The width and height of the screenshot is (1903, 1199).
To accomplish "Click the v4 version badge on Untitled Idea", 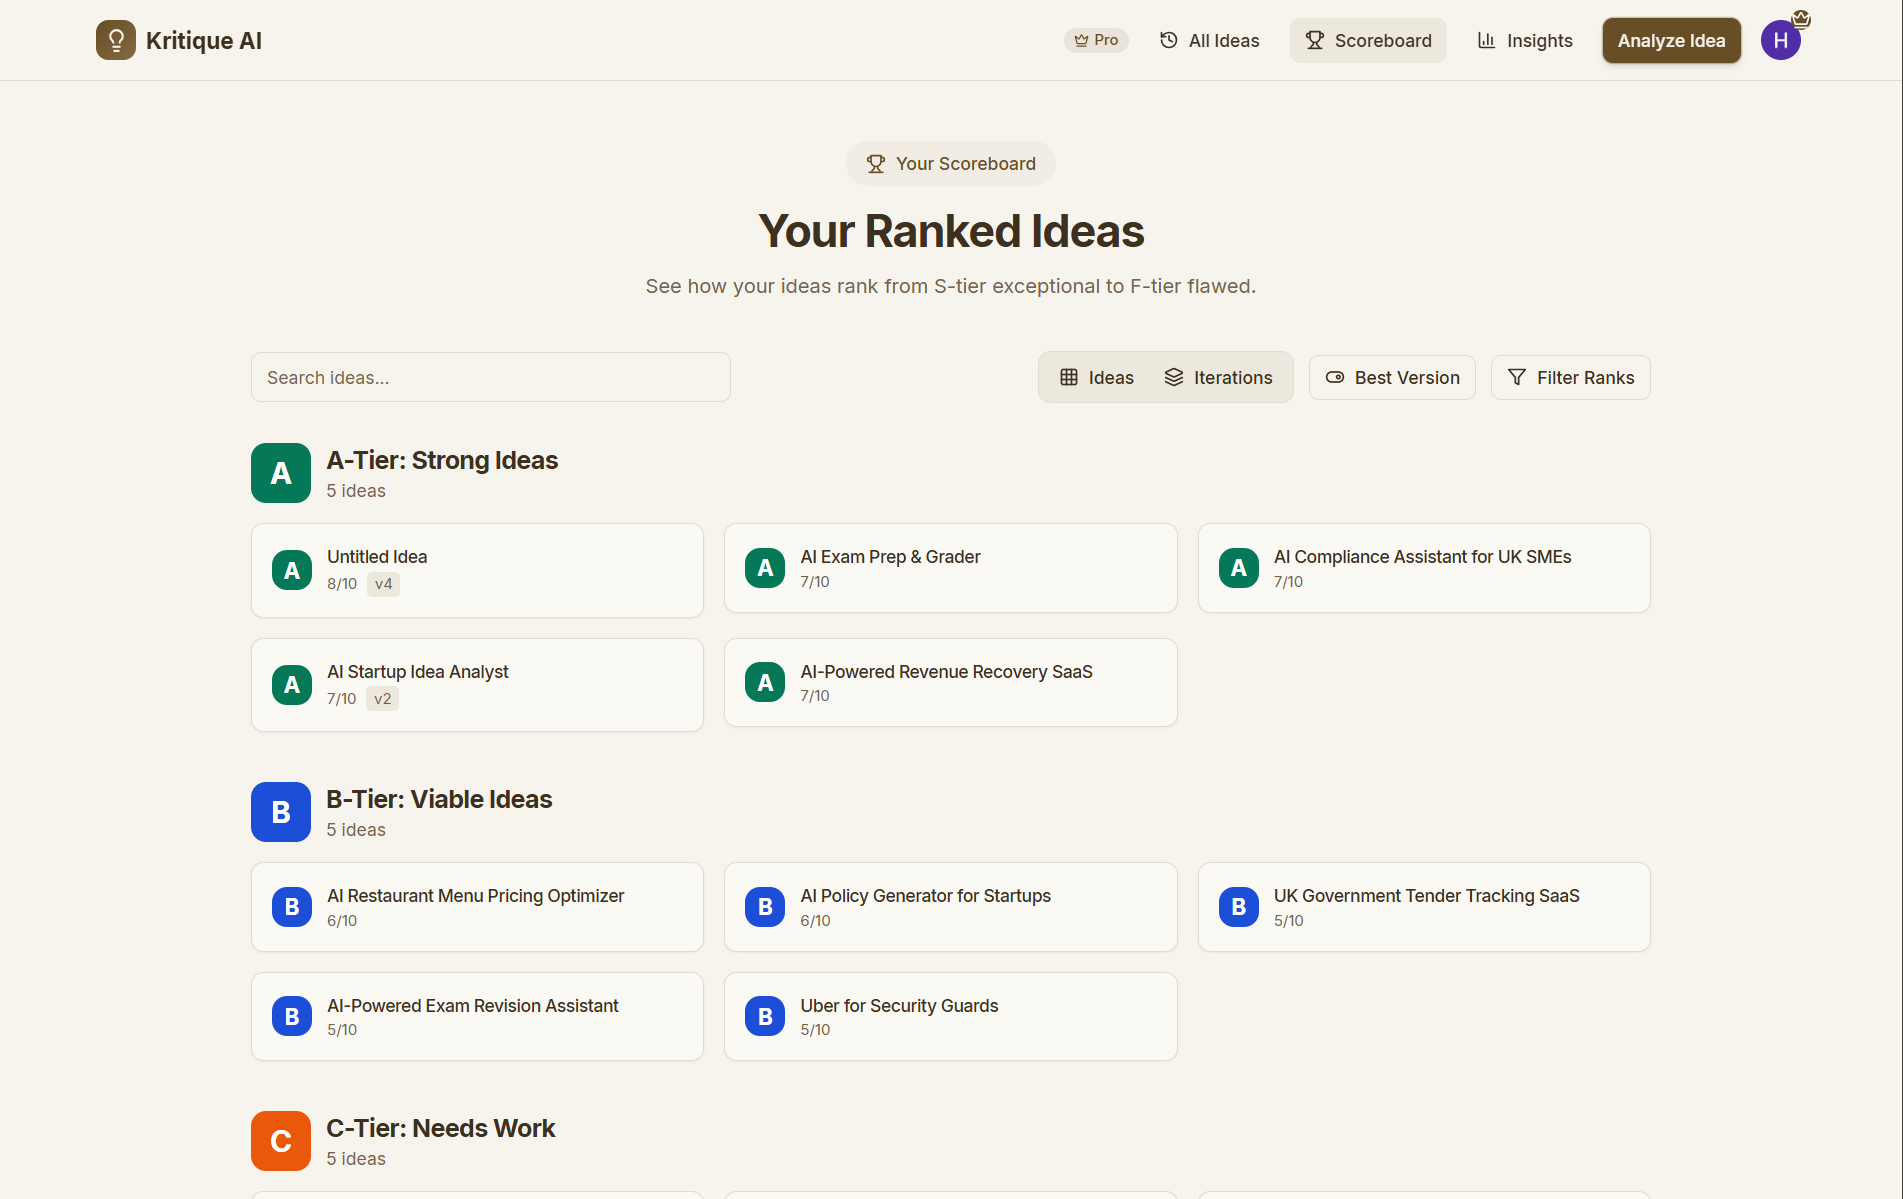I will click(x=382, y=584).
